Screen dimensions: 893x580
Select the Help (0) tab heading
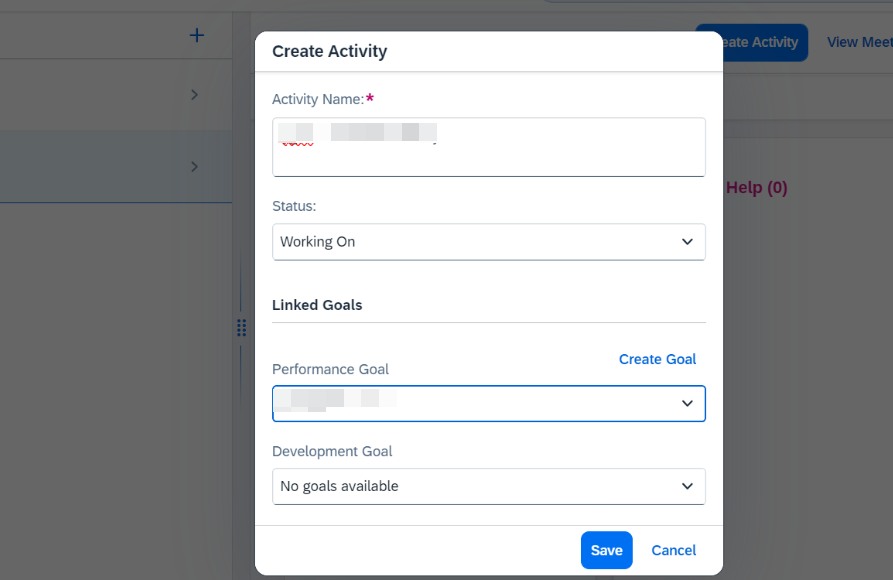pyautogui.click(x=757, y=187)
